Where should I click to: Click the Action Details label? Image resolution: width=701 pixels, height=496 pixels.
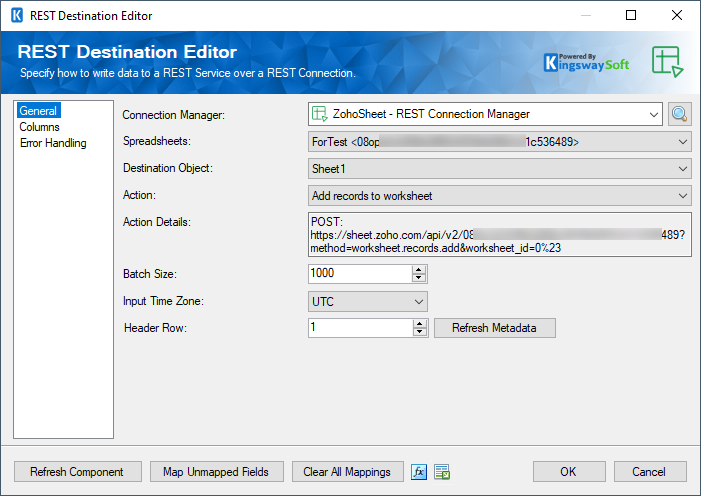pyautogui.click(x=157, y=222)
